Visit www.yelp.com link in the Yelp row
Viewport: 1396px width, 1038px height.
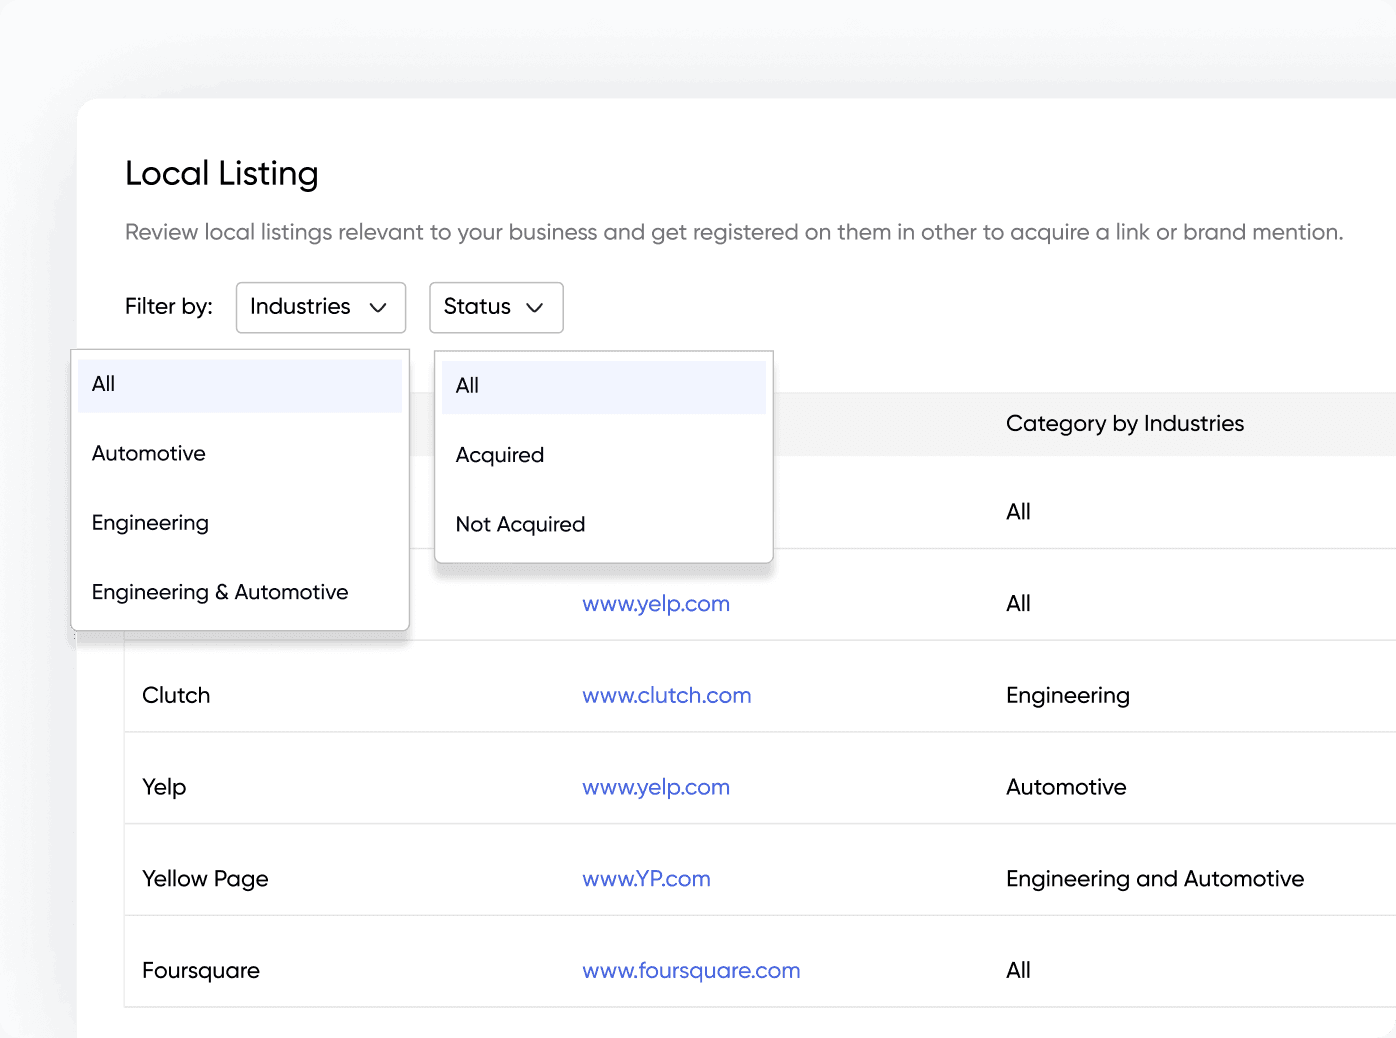656,788
